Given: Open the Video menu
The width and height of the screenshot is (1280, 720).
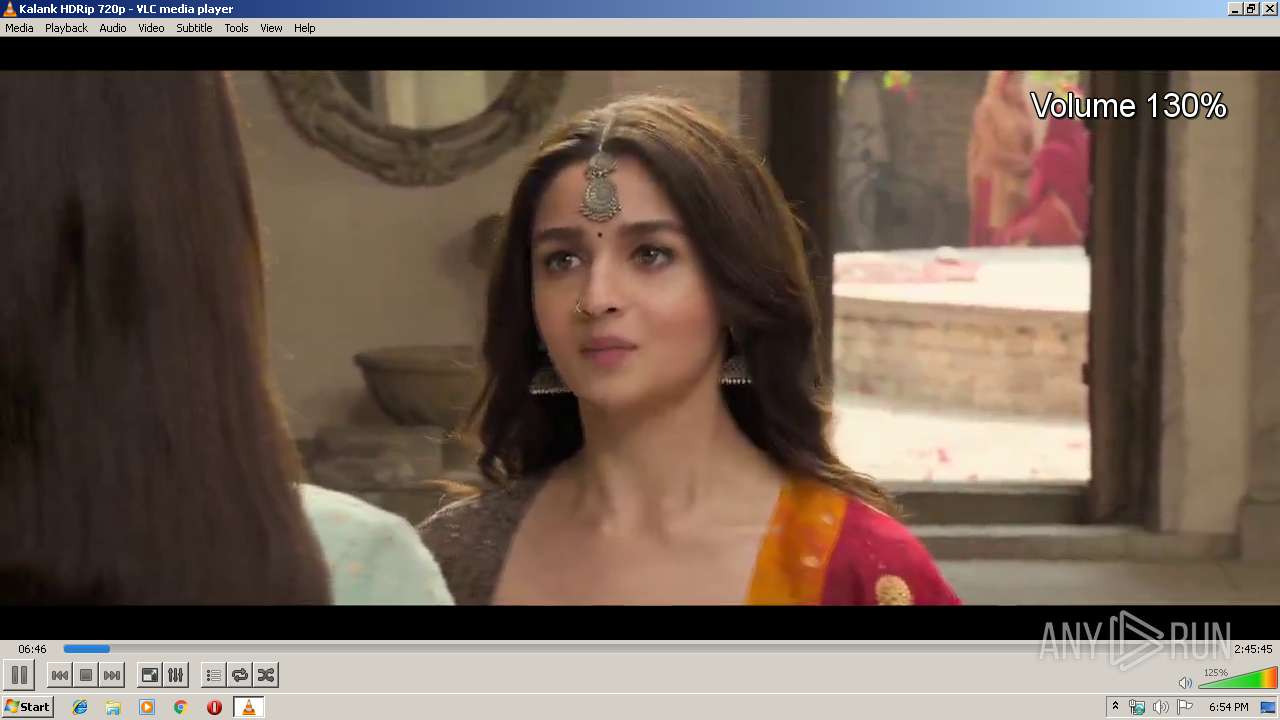Looking at the screenshot, I should (151, 28).
